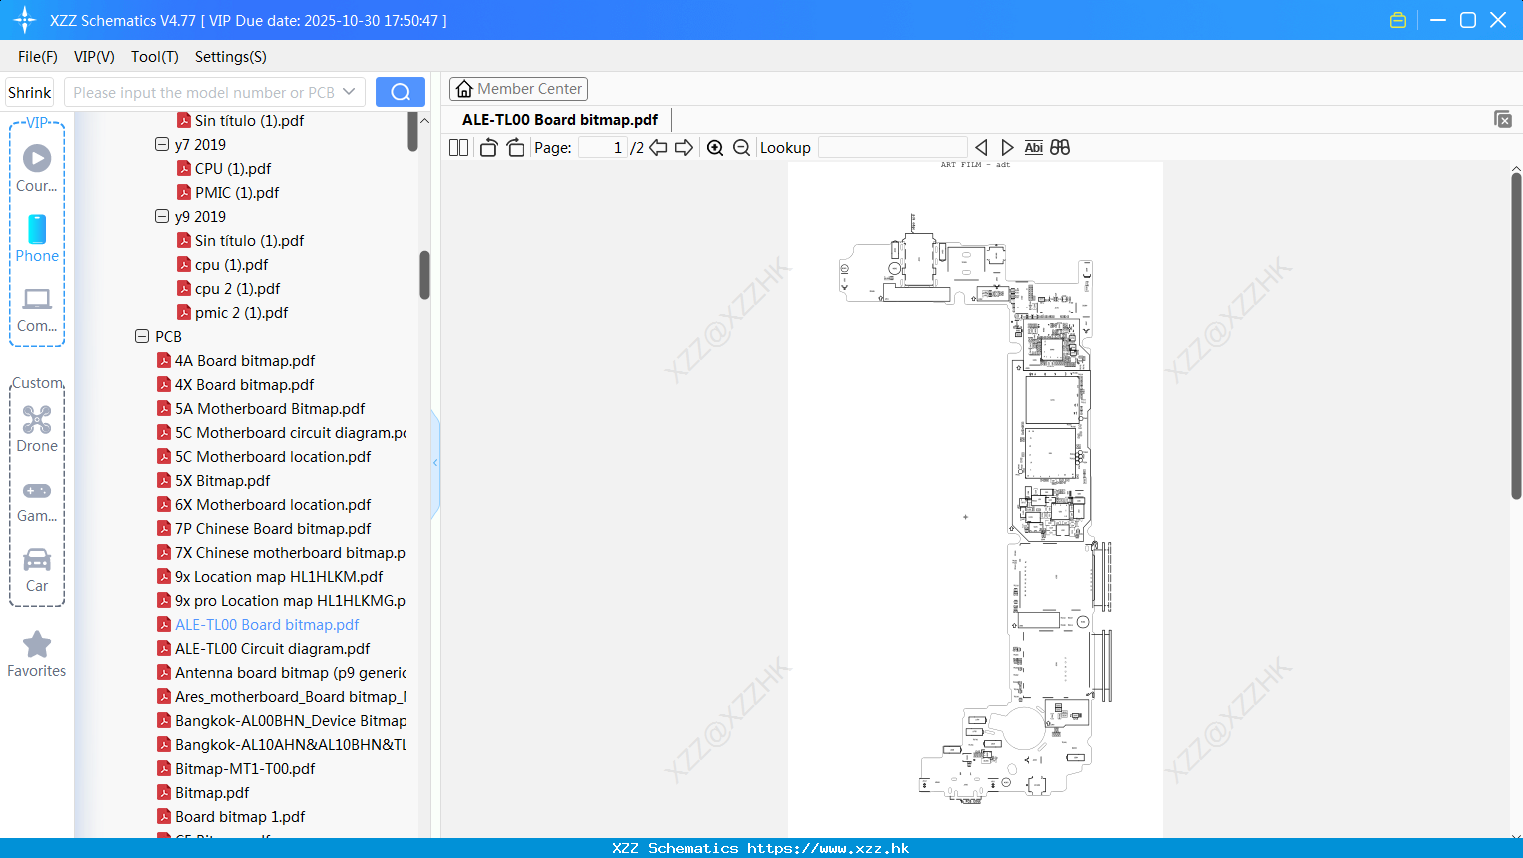Image resolution: width=1523 pixels, height=858 pixels.
Task: Go to previous page arrow
Action: (x=658, y=147)
